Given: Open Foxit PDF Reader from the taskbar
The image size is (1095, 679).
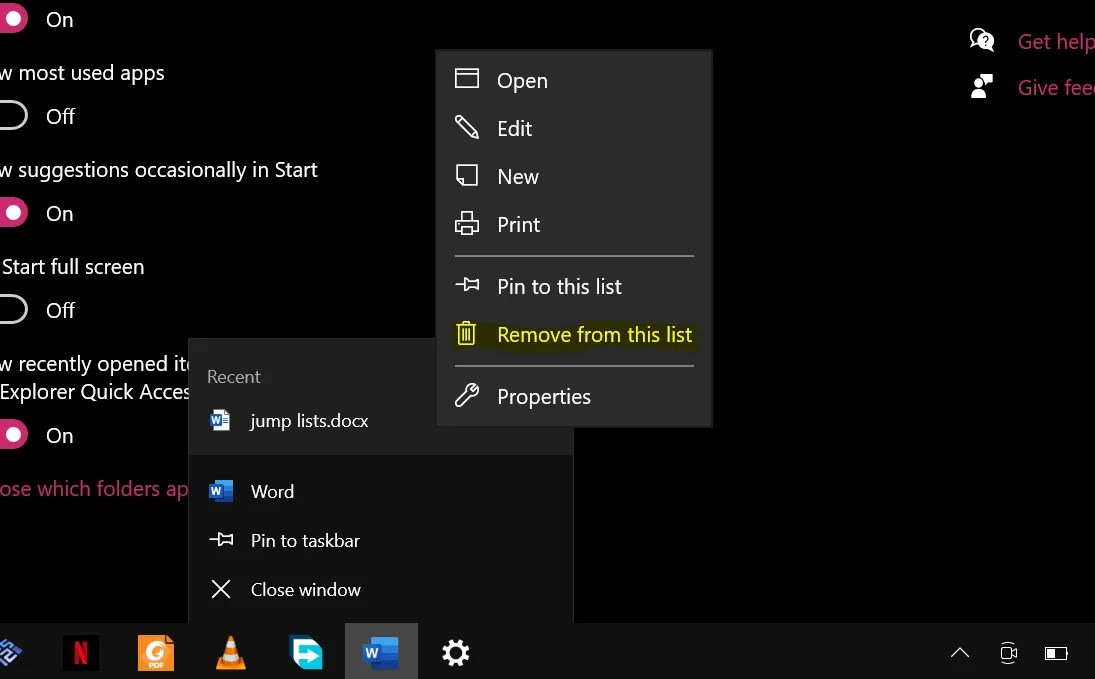Looking at the screenshot, I should (155, 652).
